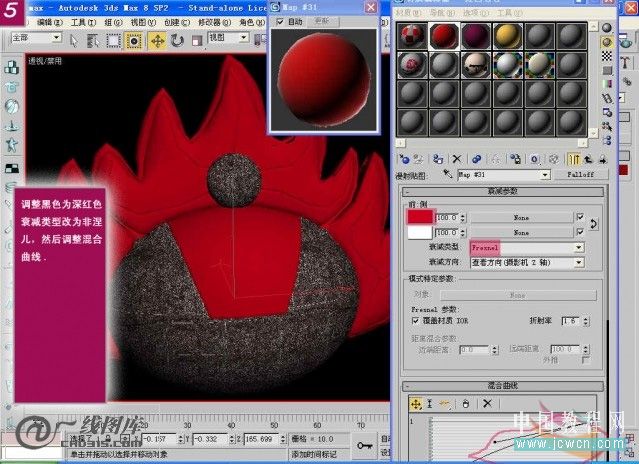Adjust index of refraction 1.6 spinner
639x464 pixels.
pyautogui.click(x=586, y=321)
